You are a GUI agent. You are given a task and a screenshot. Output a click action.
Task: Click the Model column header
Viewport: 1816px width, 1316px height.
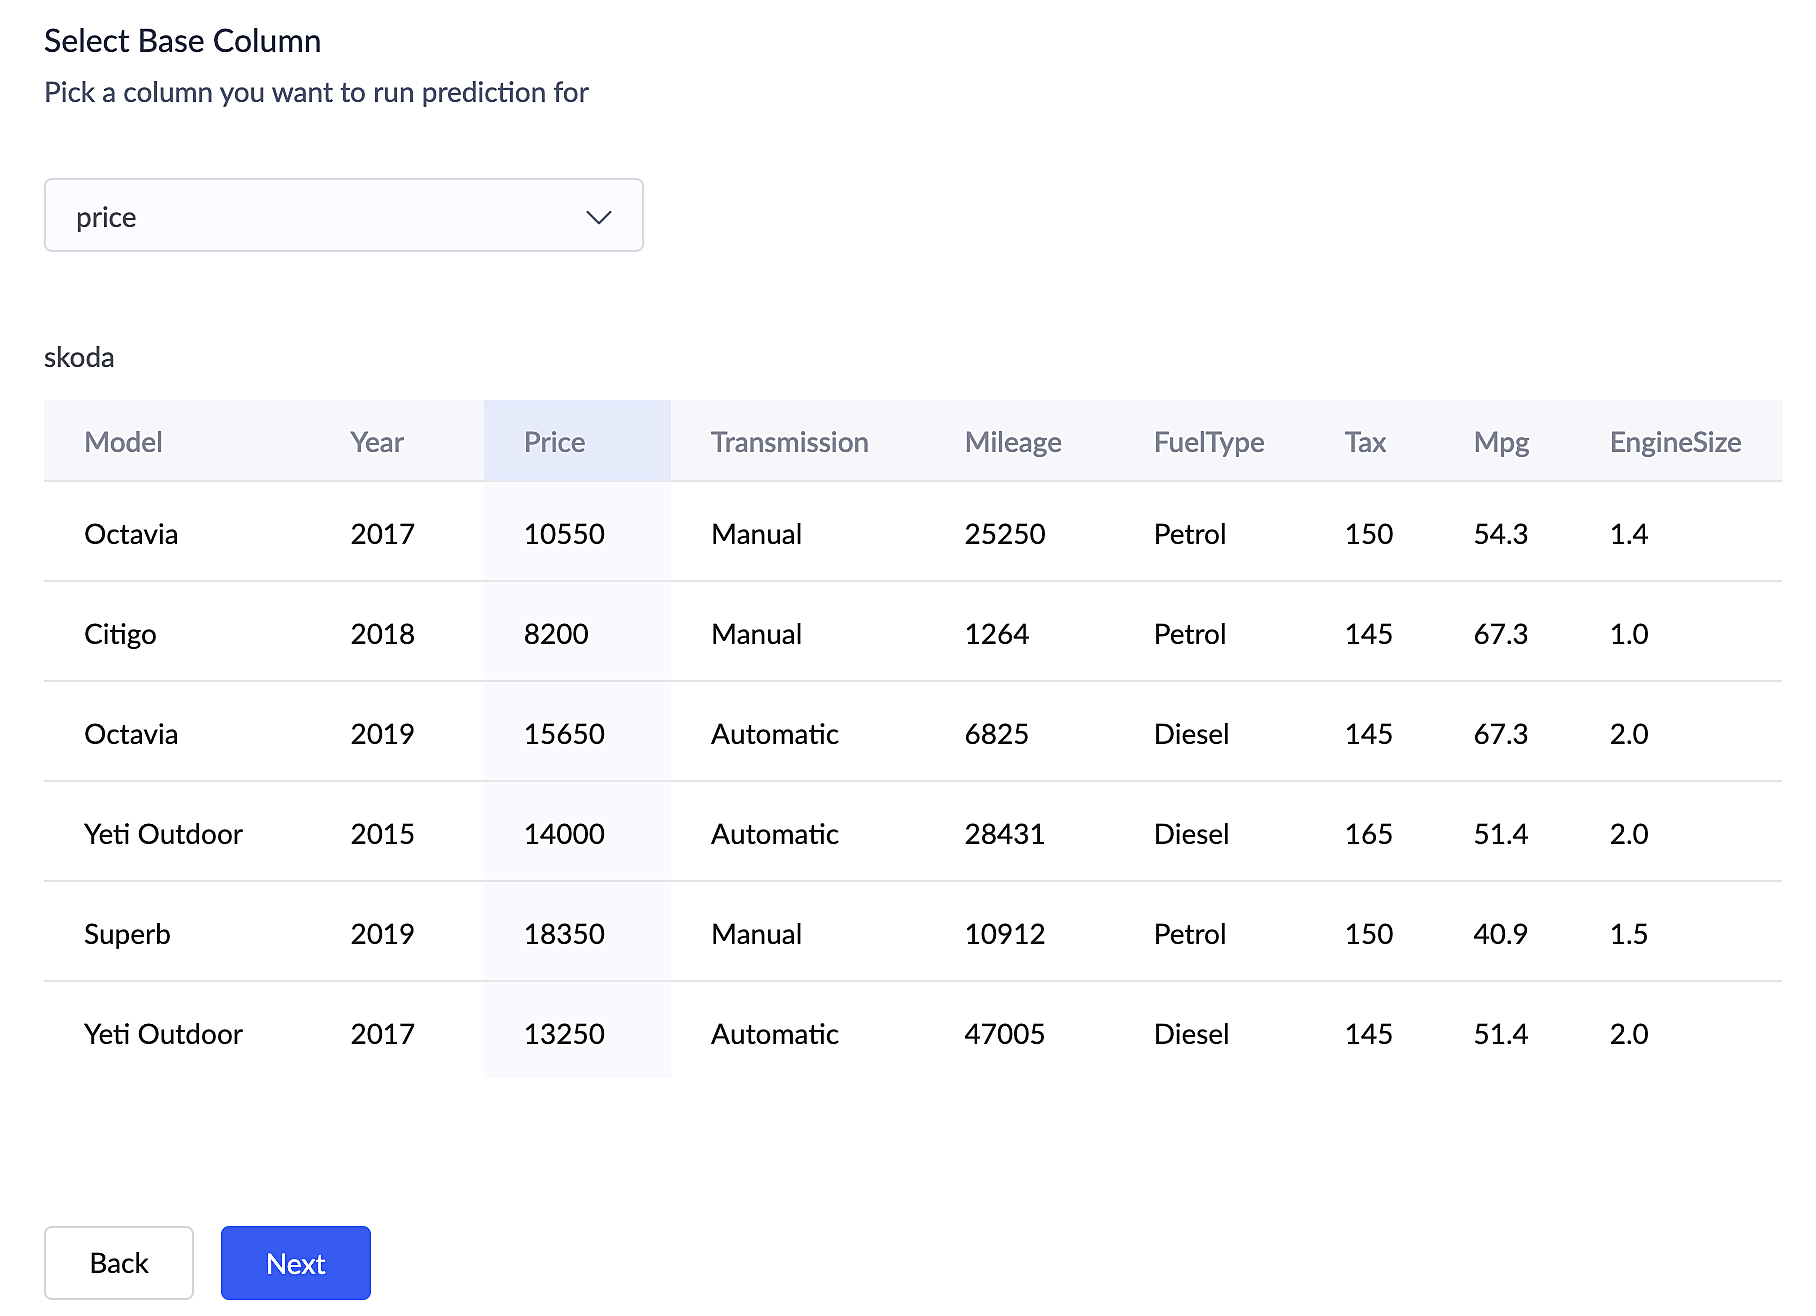(123, 442)
